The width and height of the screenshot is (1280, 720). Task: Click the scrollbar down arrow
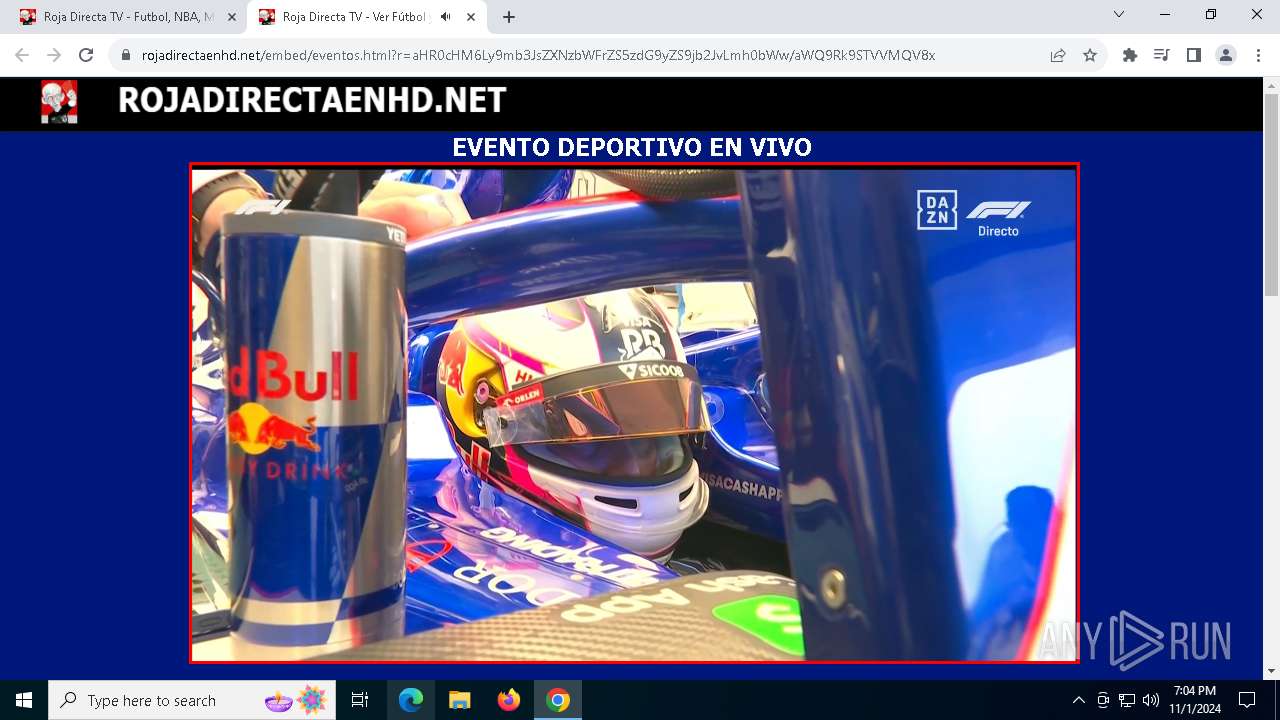[1271, 671]
